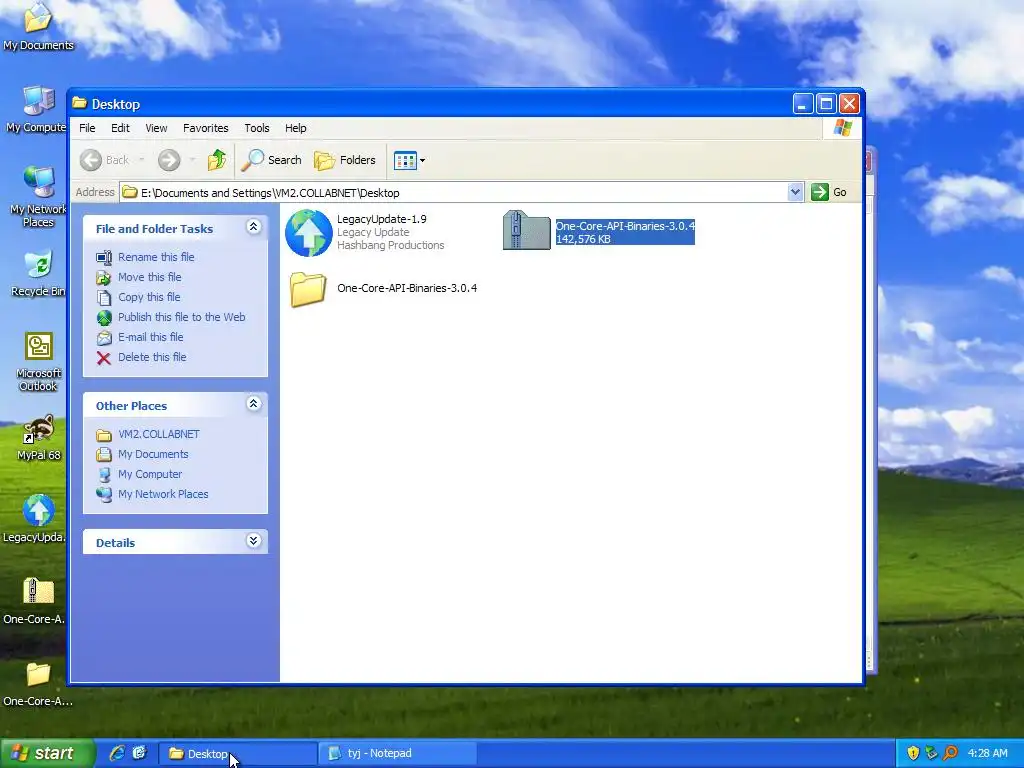Click the safely remove hardware tray icon

[931, 754]
